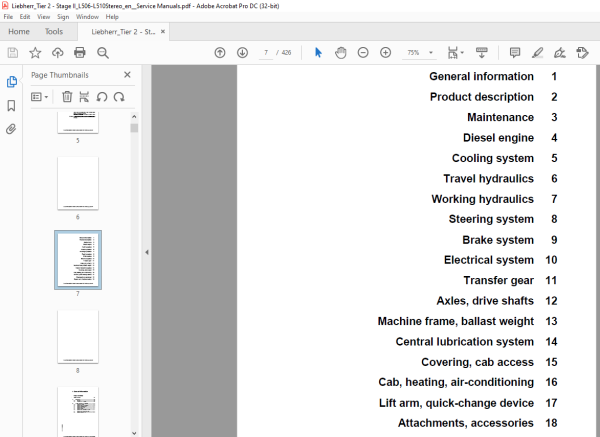600x437 pixels.
Task: Open the find text magnifier
Action: pyautogui.click(x=103, y=53)
